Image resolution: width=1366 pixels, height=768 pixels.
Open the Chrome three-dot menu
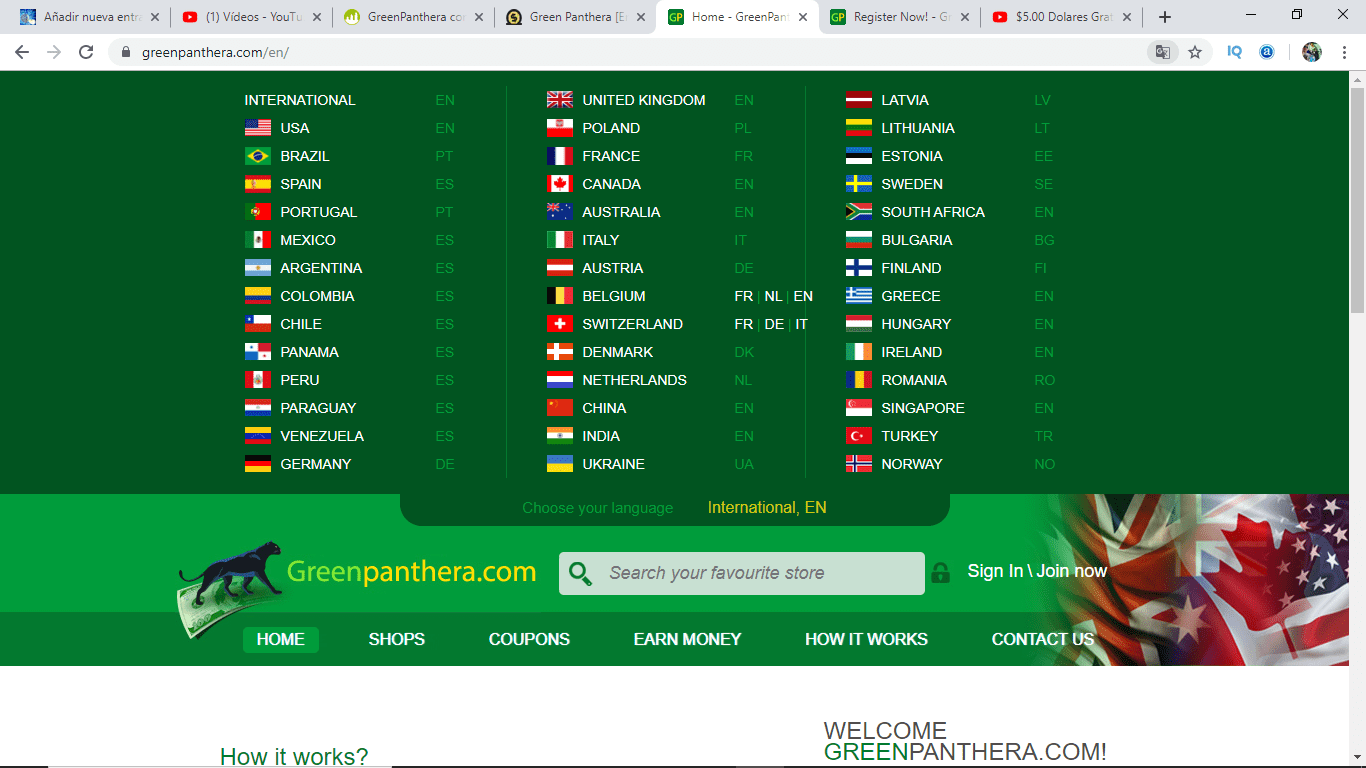tap(1345, 52)
